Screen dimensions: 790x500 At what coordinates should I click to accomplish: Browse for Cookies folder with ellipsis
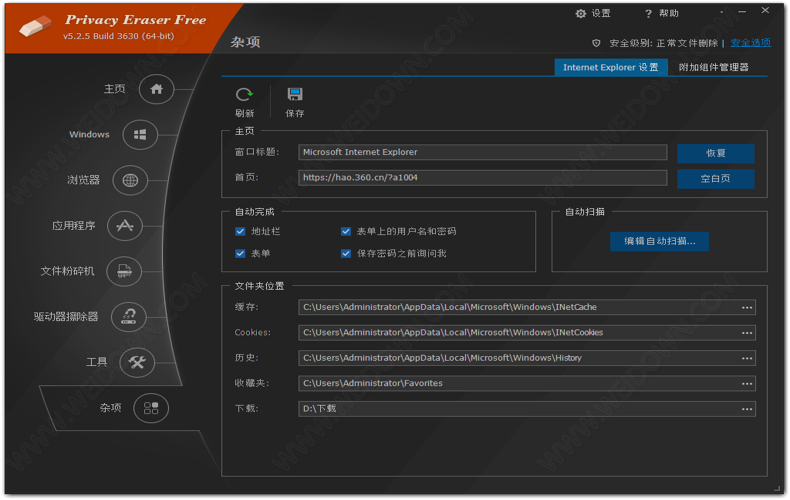tap(747, 333)
